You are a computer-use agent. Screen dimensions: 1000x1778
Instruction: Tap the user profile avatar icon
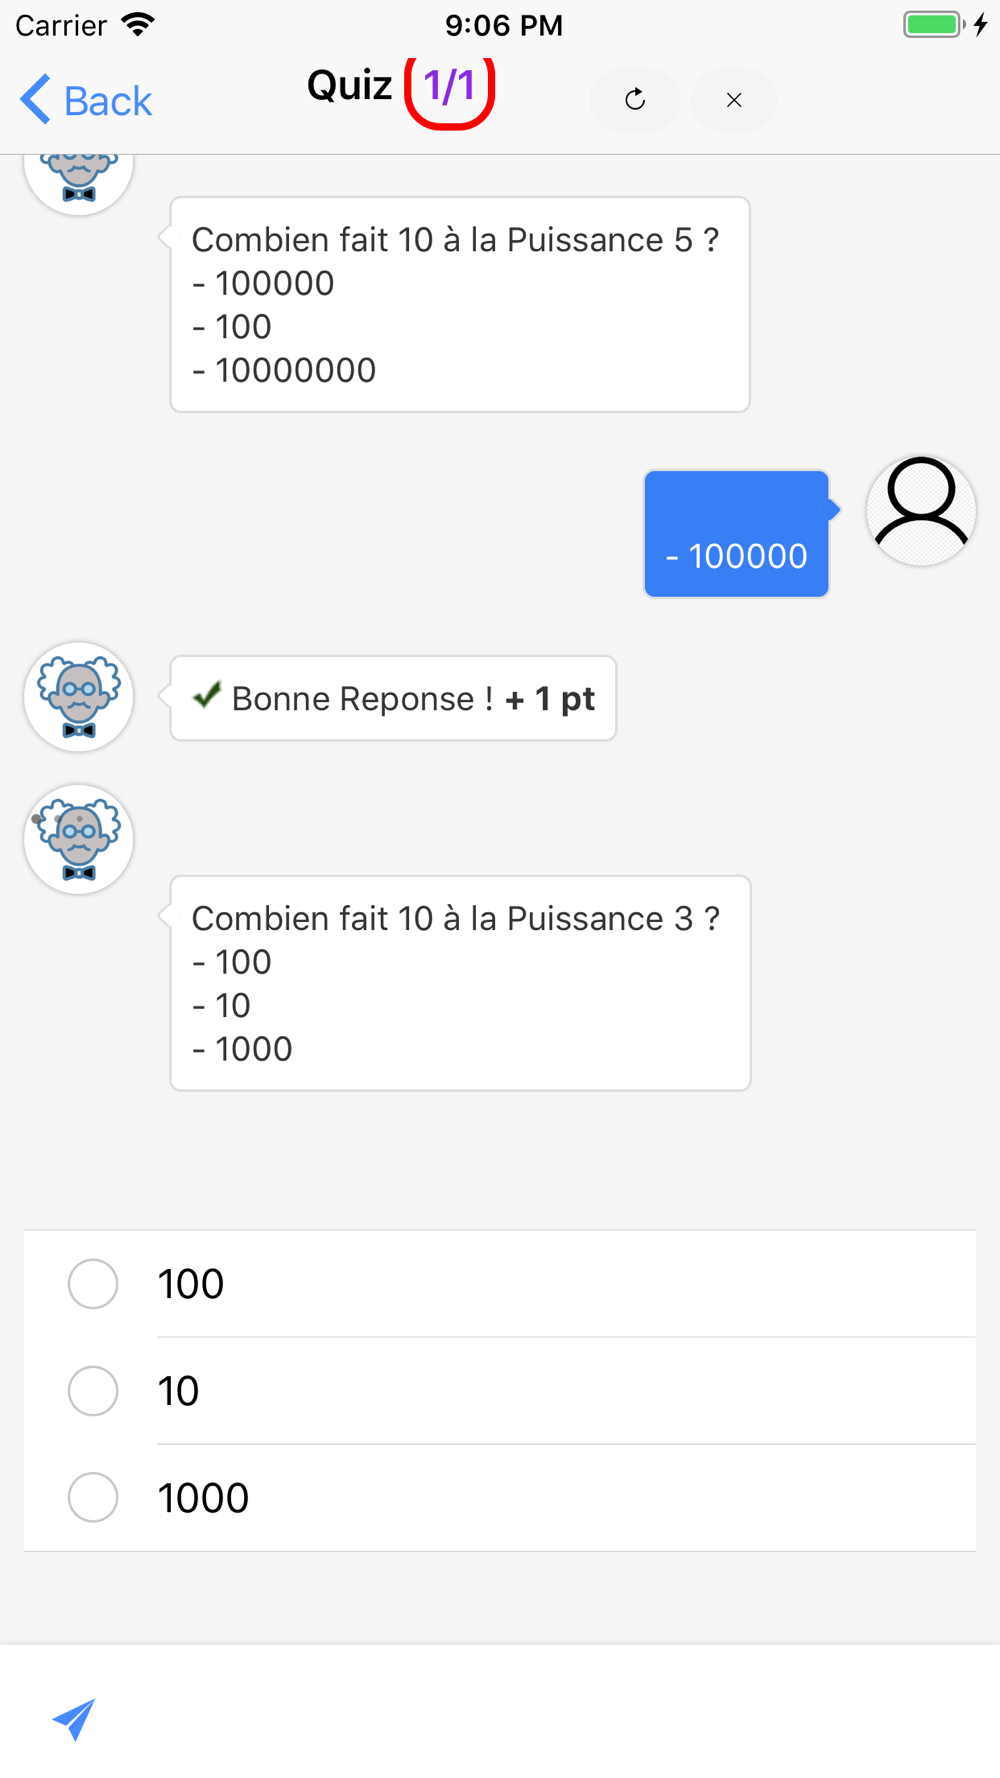(x=920, y=511)
